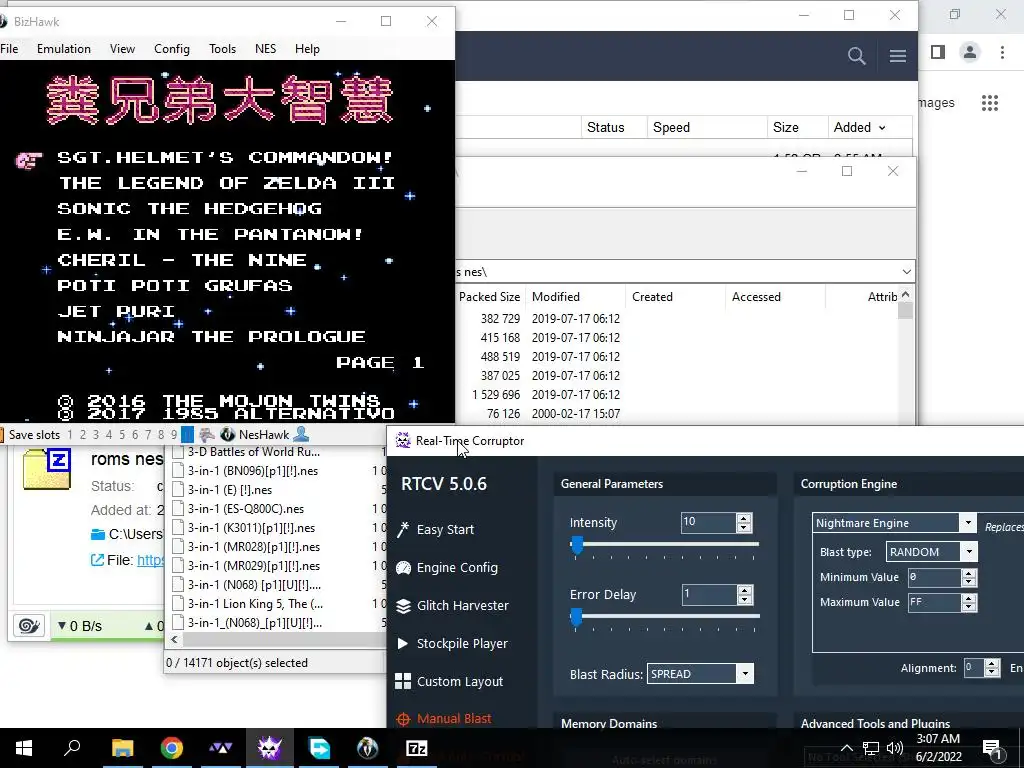Select 3-in-1 Lion King 5 file
This screenshot has width=1024, height=768.
255,603
